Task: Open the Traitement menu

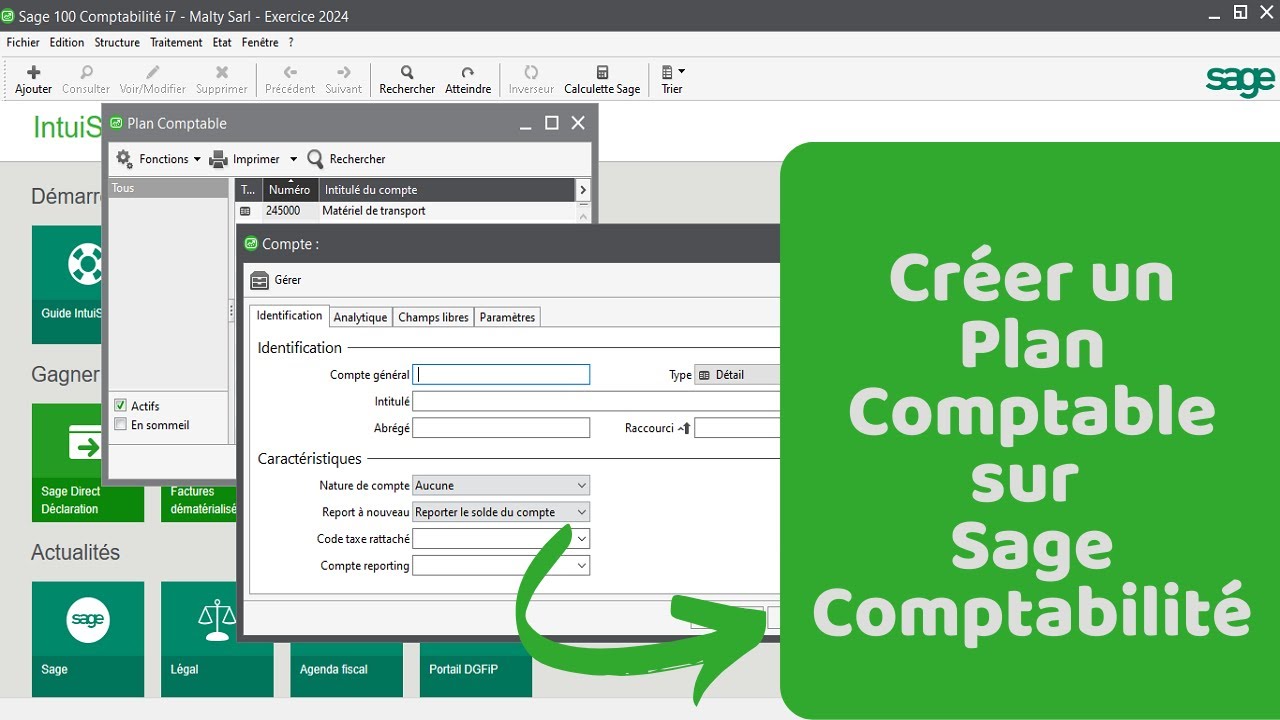Action: 176,43
